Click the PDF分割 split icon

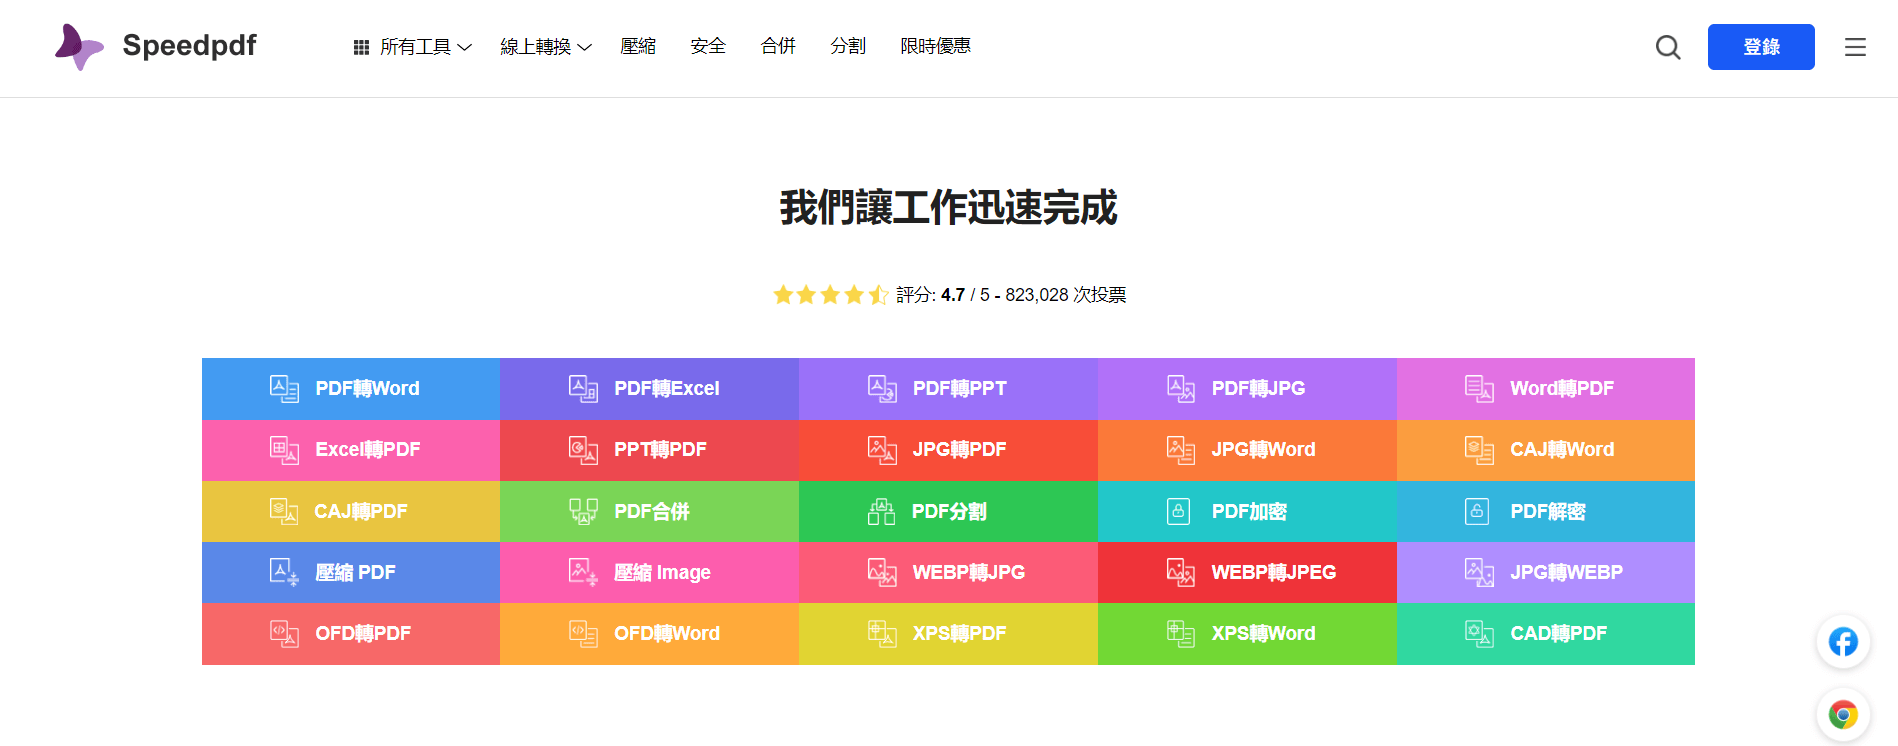881,512
